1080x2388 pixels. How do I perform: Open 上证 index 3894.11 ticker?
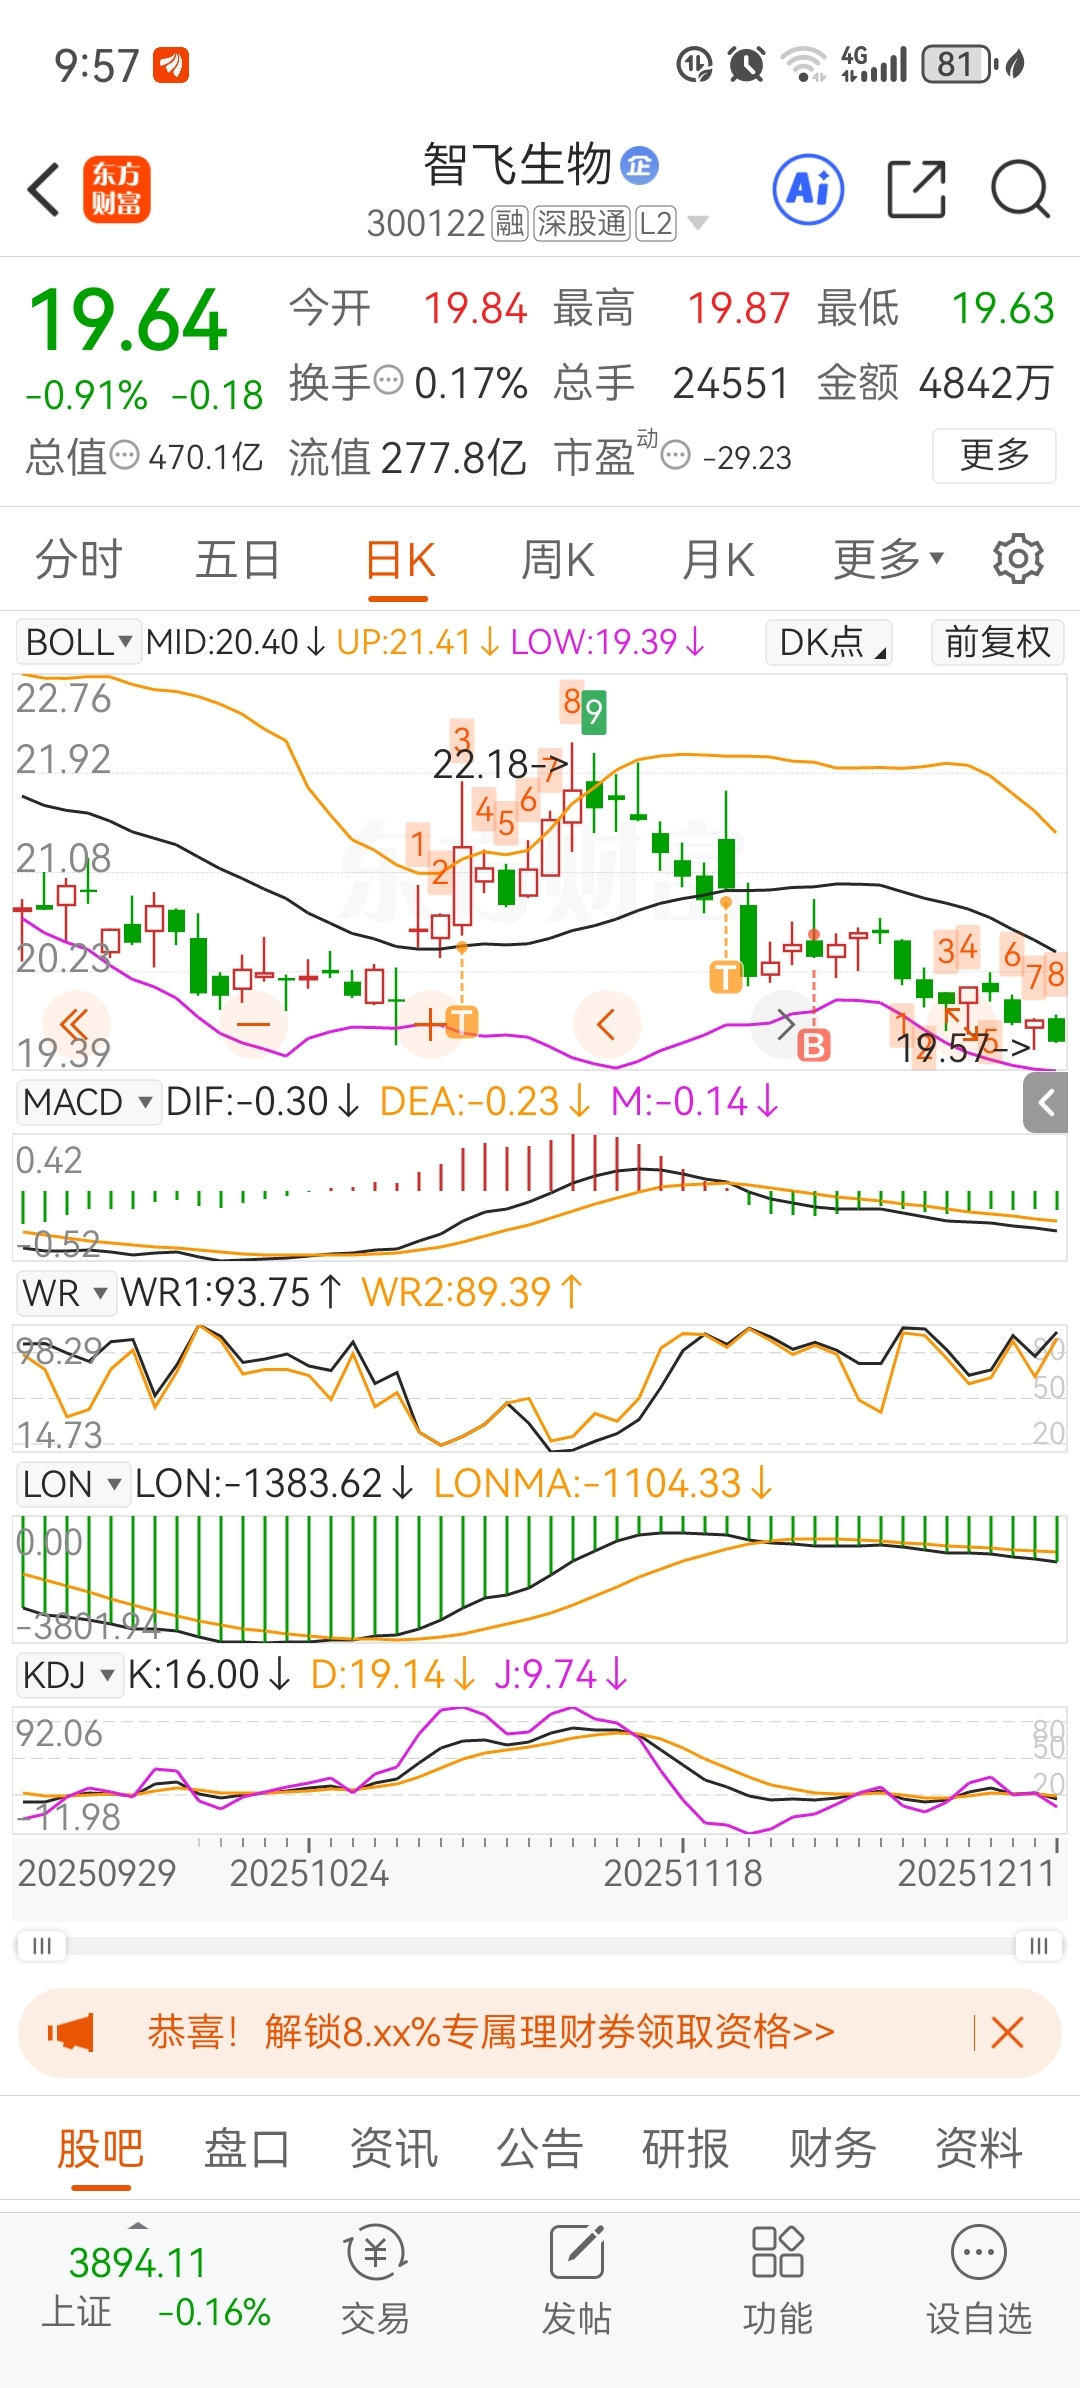pyautogui.click(x=156, y=2286)
